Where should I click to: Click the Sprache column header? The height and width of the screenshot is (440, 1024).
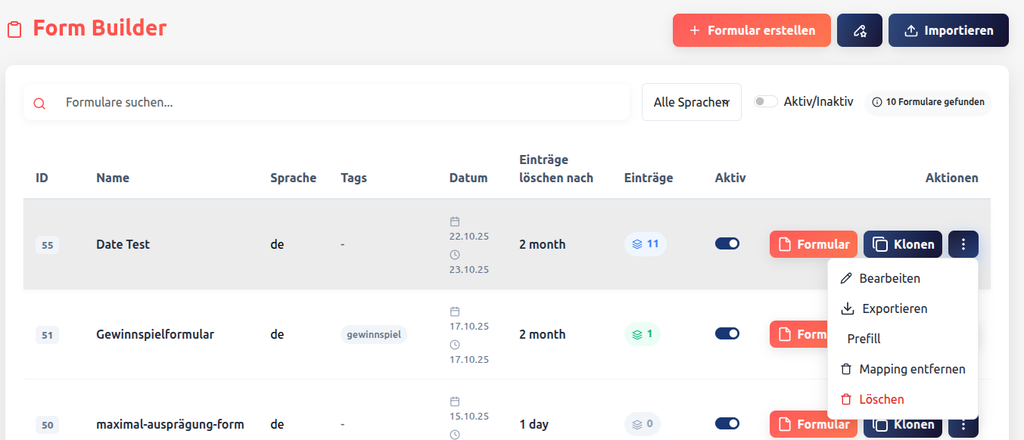(293, 178)
